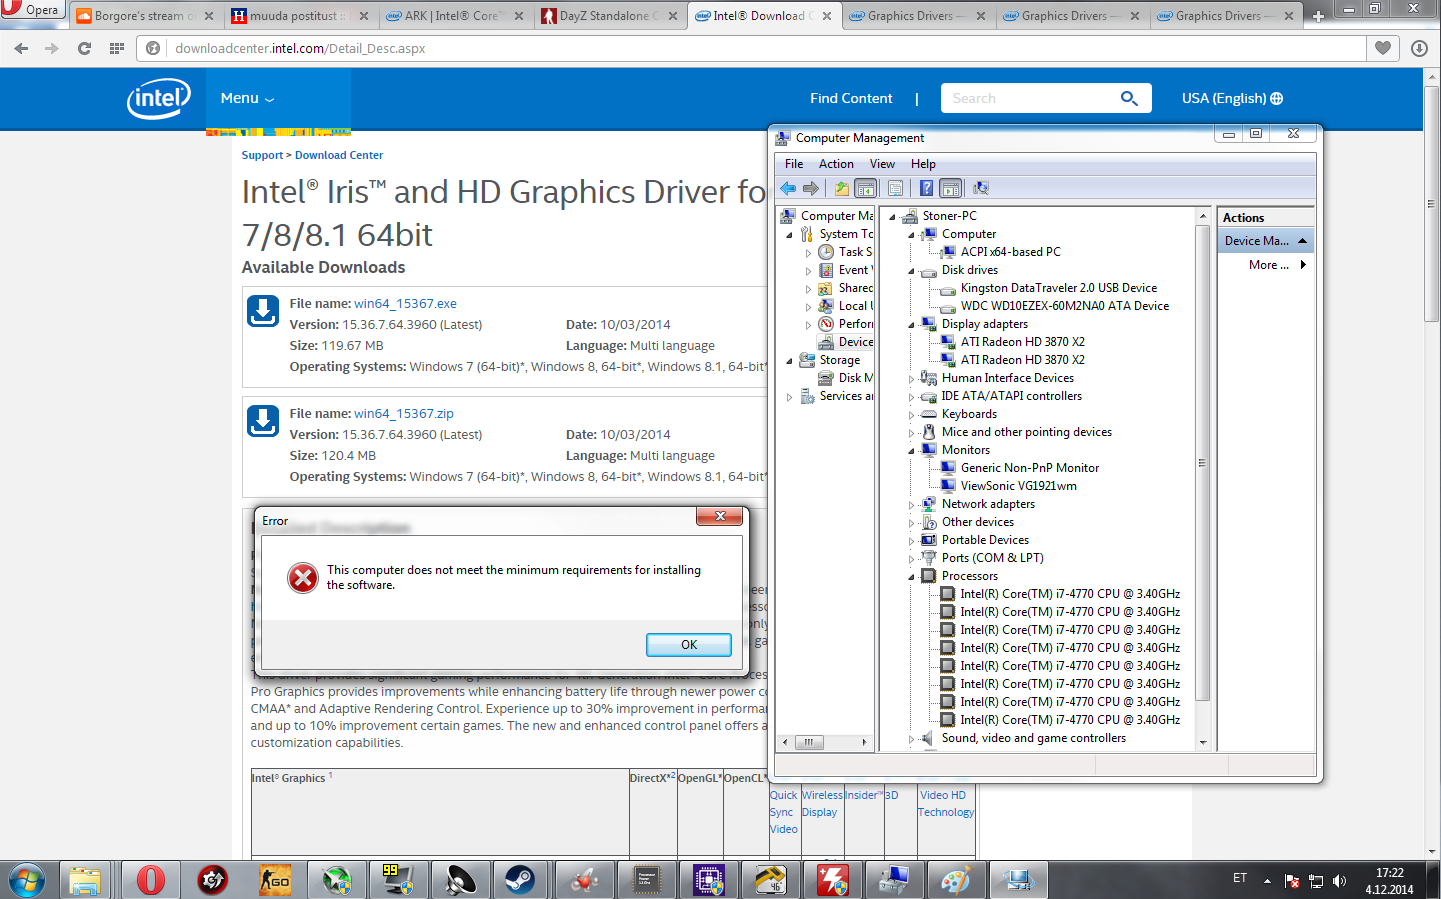
Task: Open a new browser tab with plus button
Action: point(1318,16)
